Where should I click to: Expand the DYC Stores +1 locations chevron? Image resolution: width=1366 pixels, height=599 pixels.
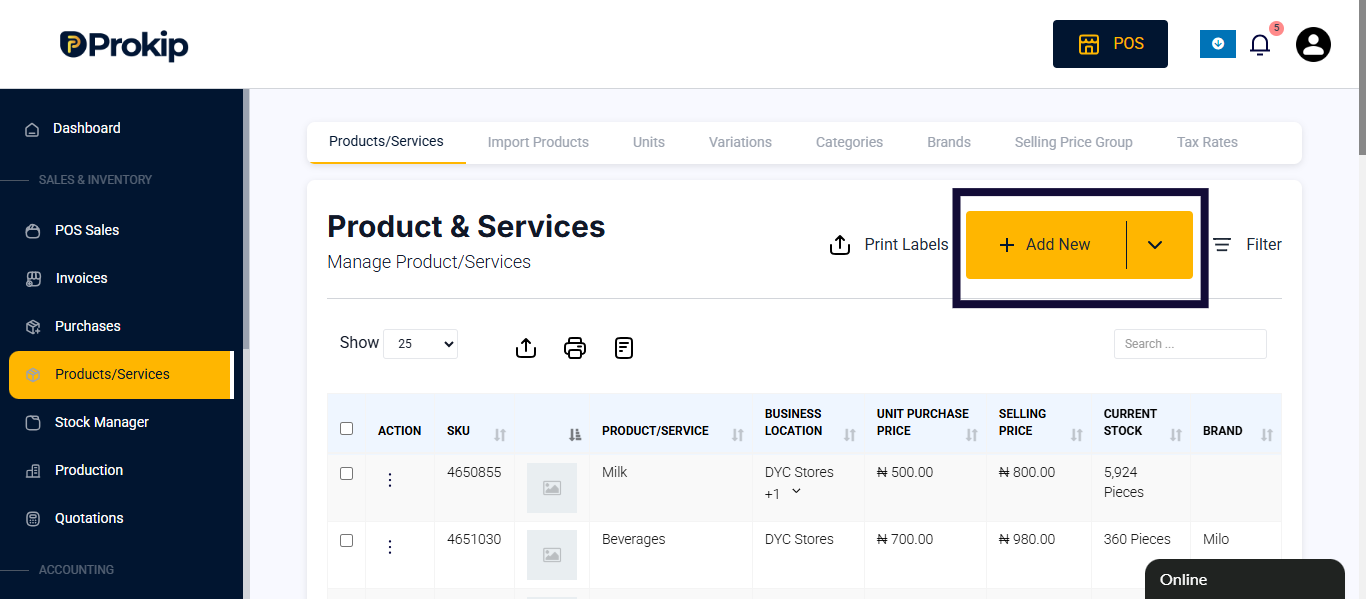coord(796,491)
